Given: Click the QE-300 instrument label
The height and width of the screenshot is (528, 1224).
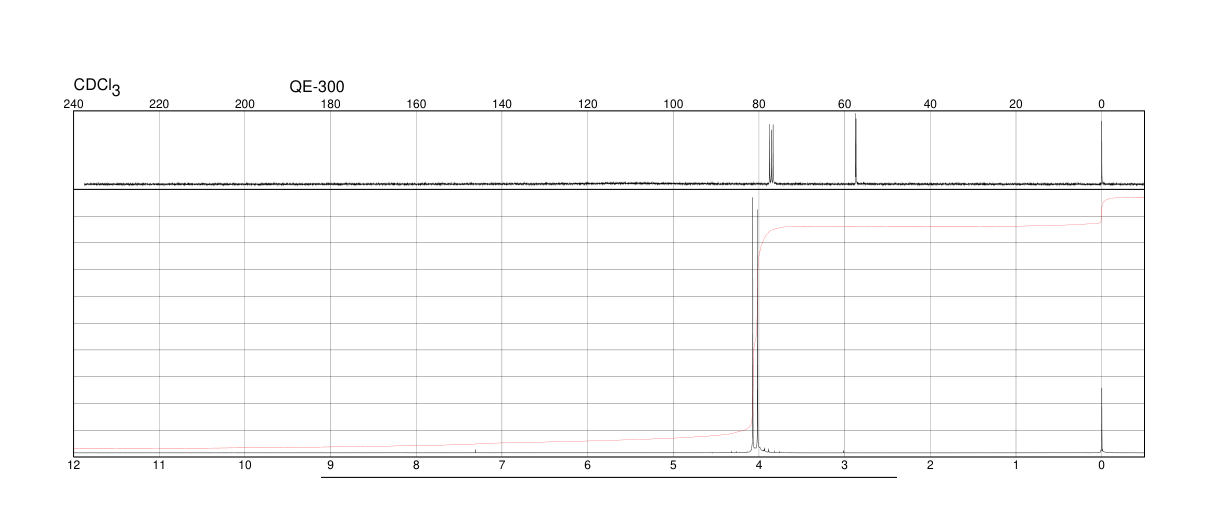Looking at the screenshot, I should pos(317,87).
